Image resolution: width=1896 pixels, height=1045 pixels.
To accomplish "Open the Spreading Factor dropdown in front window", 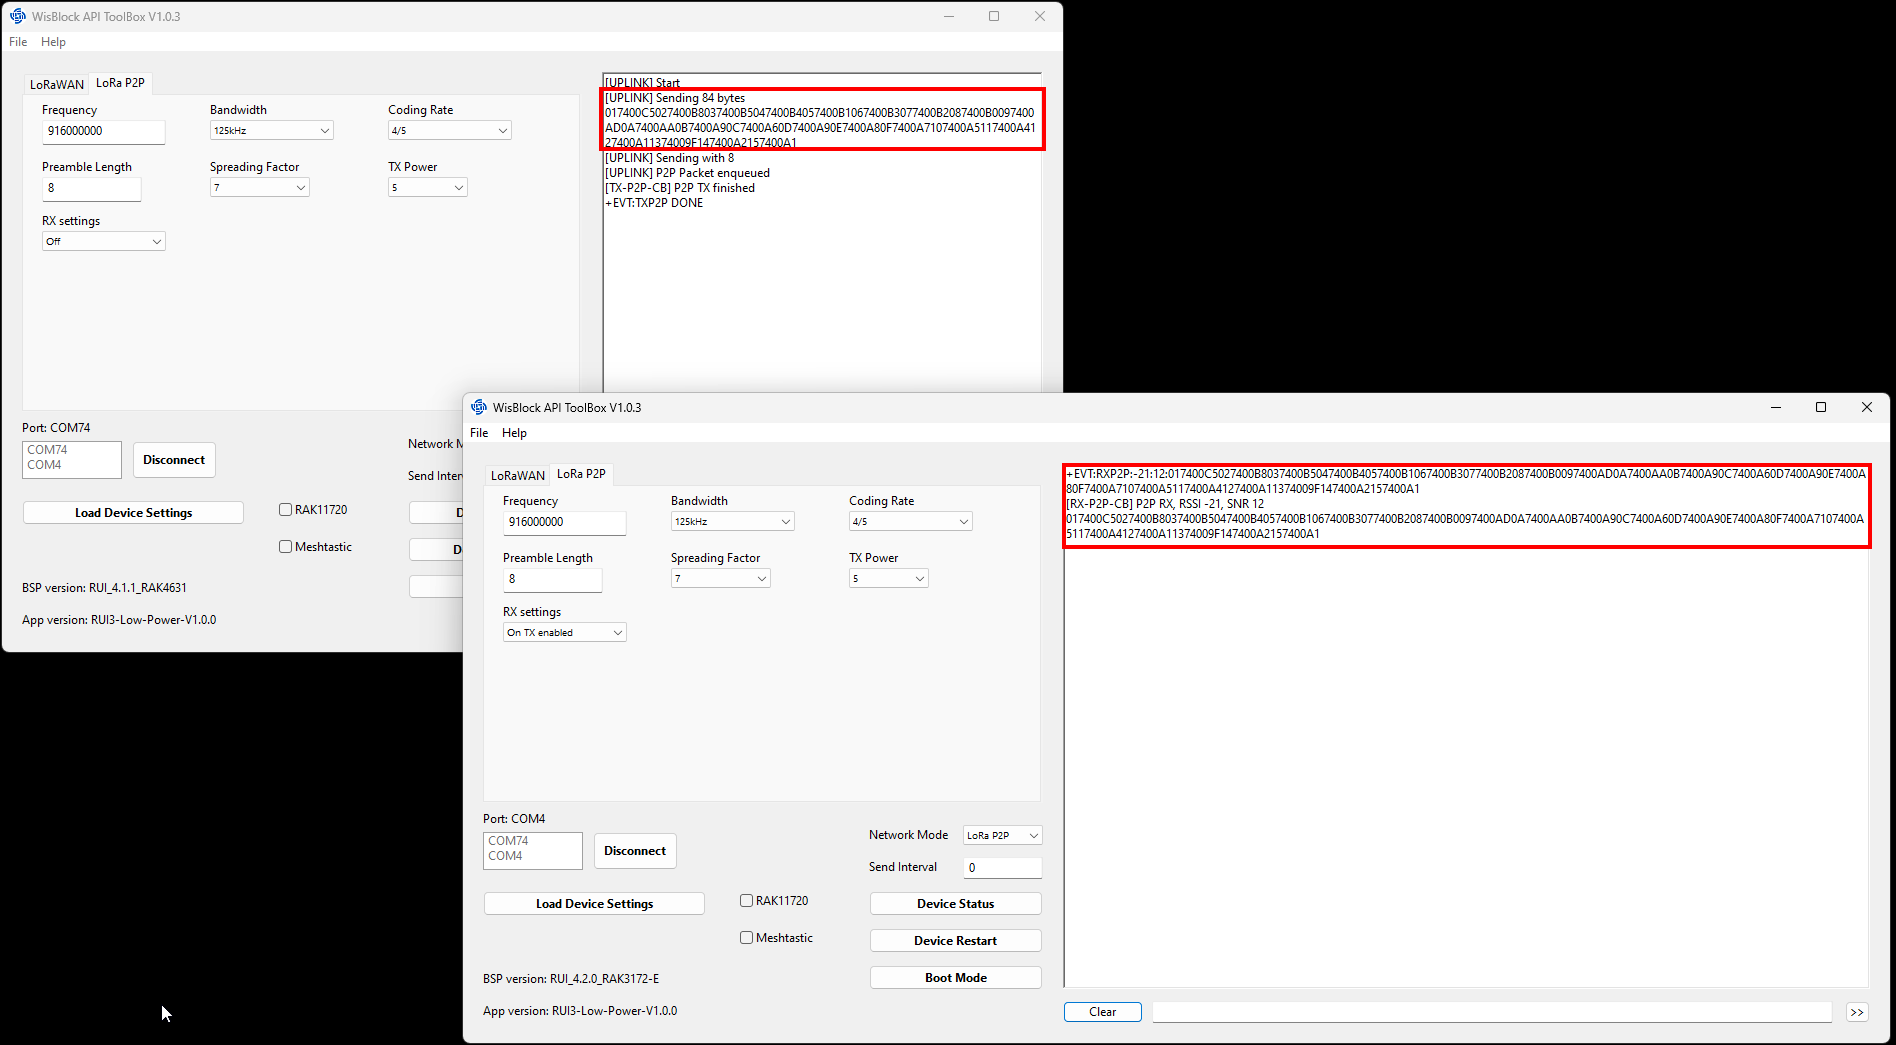I will [720, 578].
